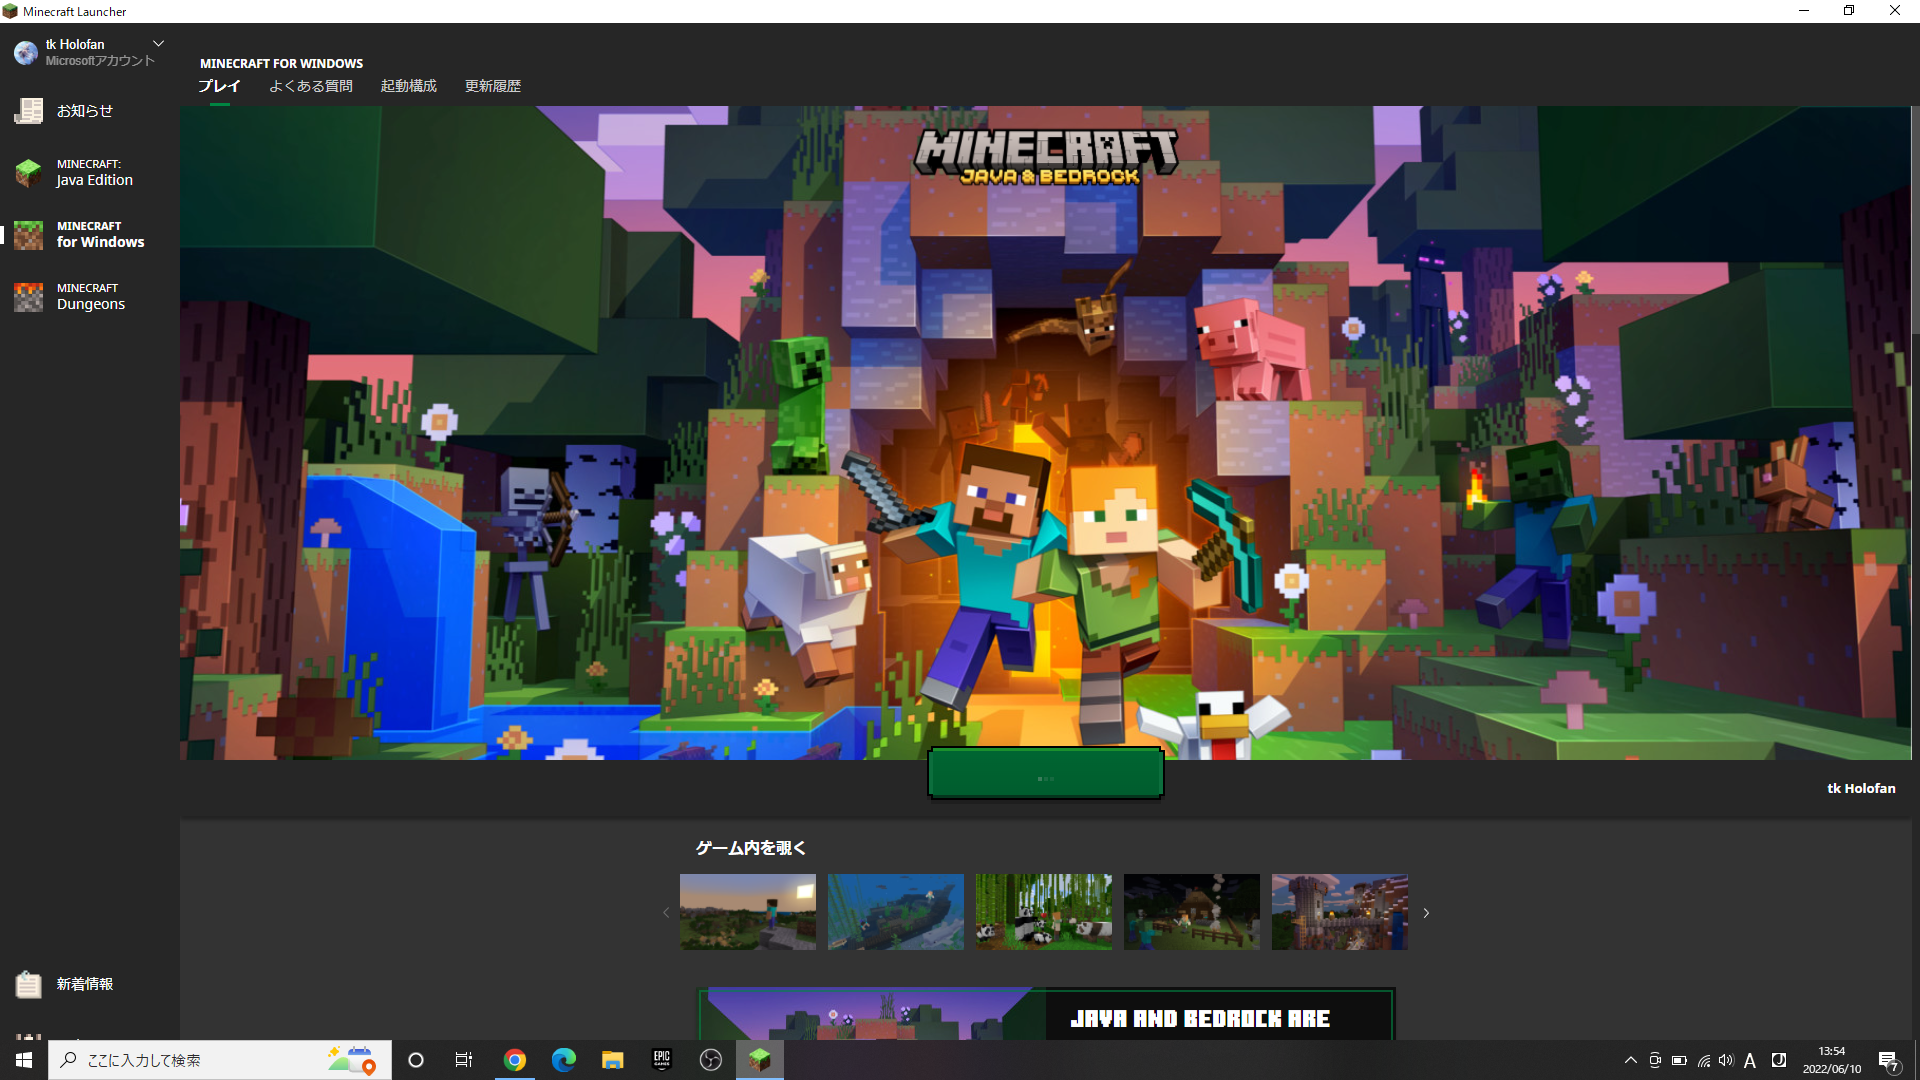Open the 起動構成 tab

408,86
